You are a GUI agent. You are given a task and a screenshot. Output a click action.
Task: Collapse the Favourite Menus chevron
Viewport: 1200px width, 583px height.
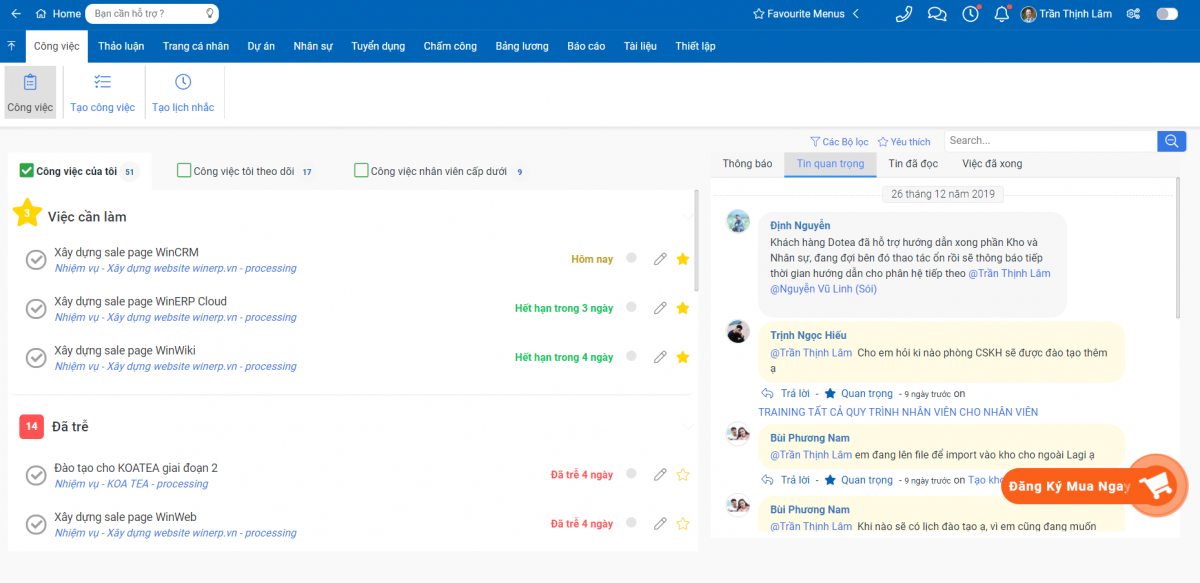[x=856, y=14]
